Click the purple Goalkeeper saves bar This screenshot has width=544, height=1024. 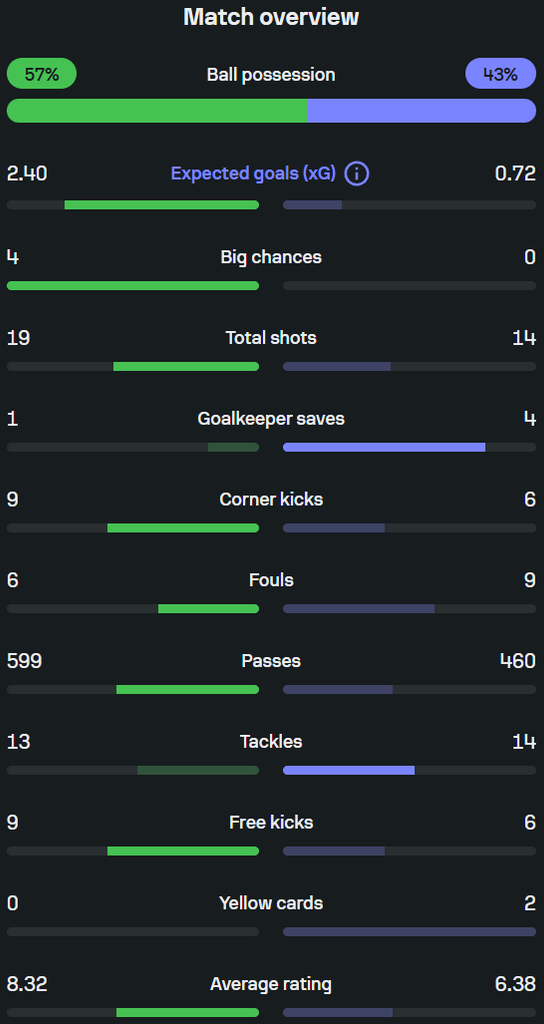384,447
